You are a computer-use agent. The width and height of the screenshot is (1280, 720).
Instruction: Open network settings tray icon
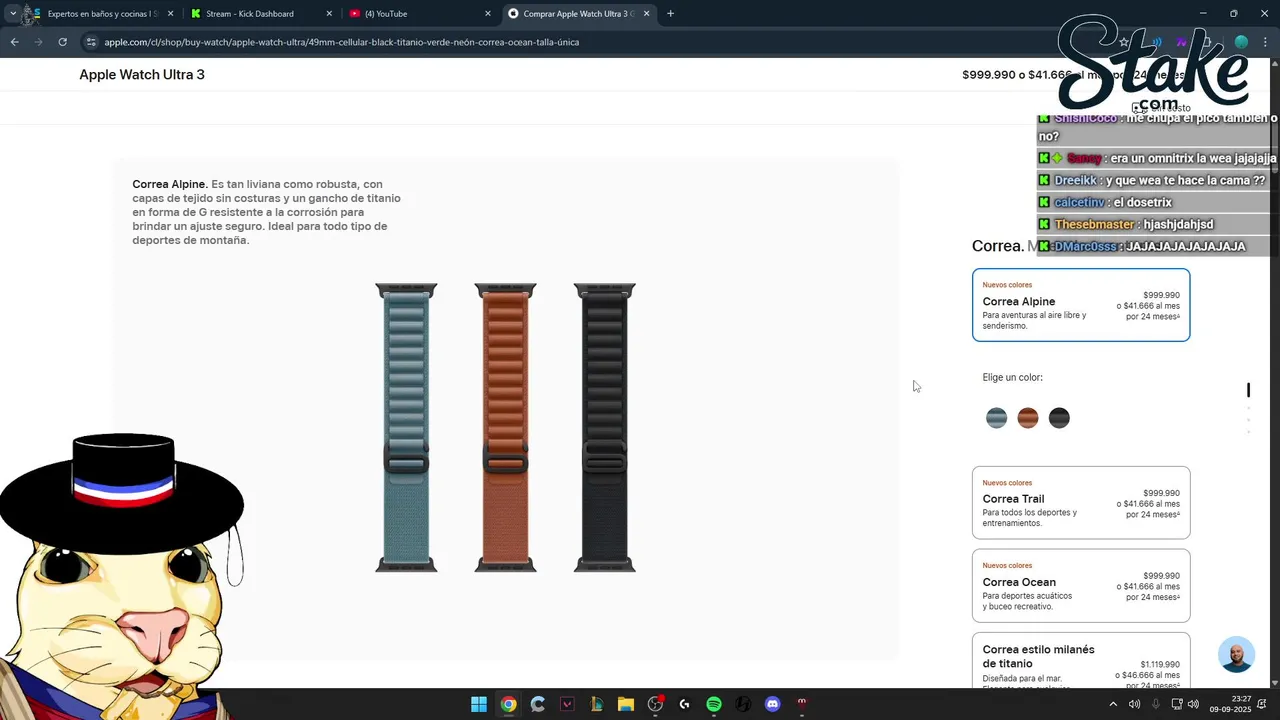pos(1177,704)
